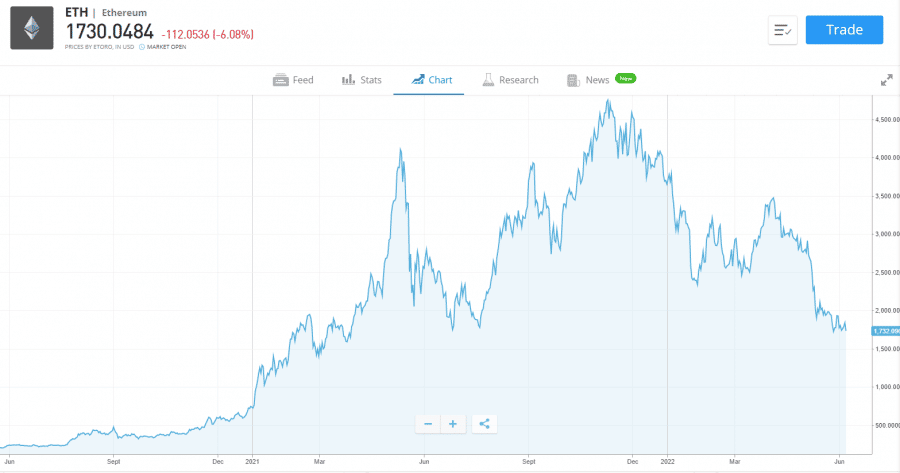Click the 4,500.00 price axis label

tap(886, 119)
